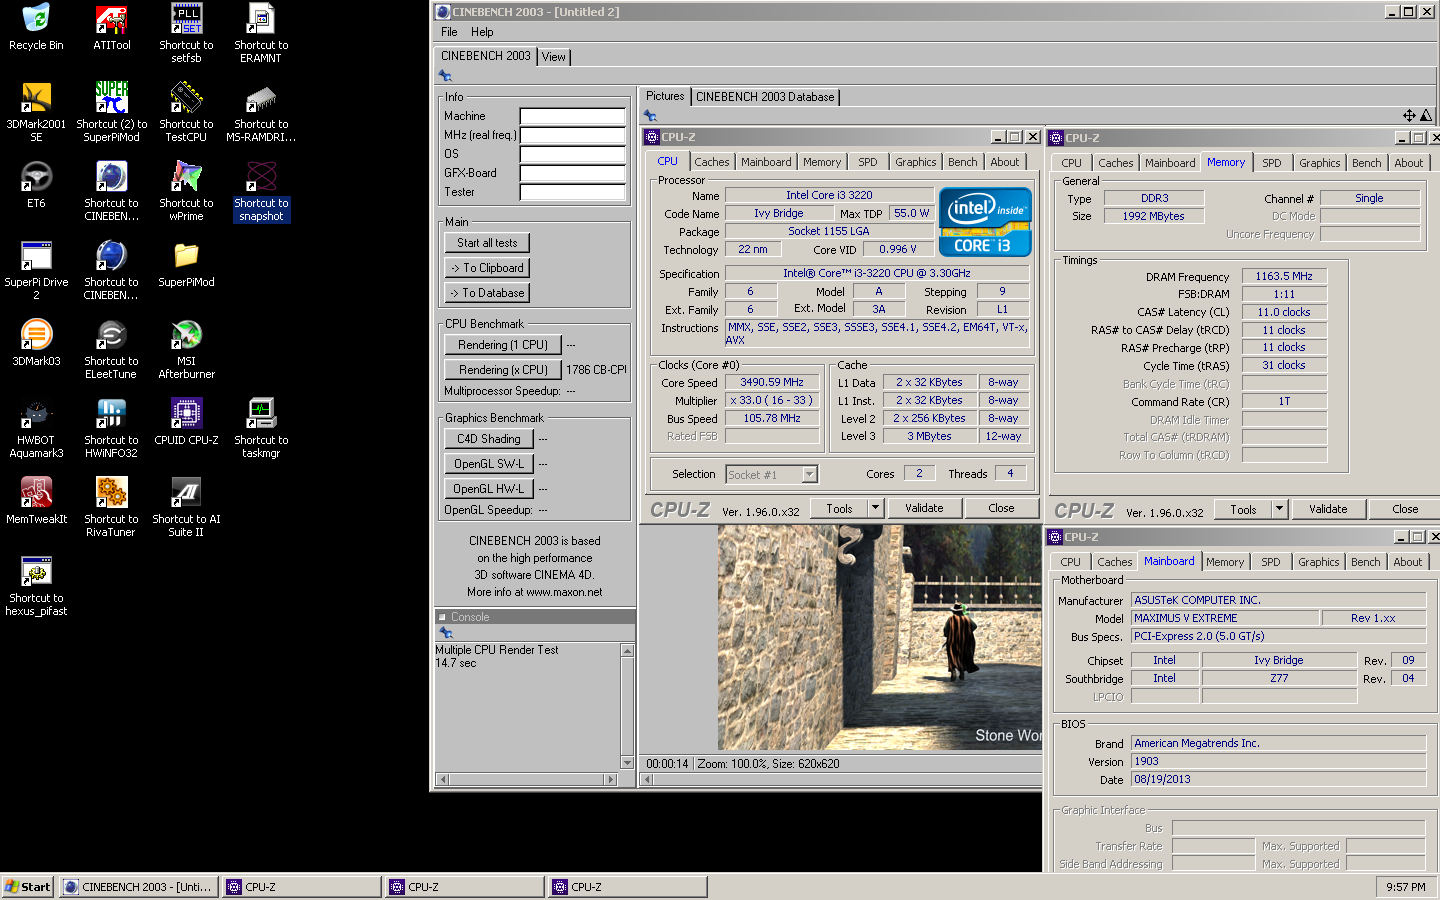Image resolution: width=1440 pixels, height=900 pixels.
Task: Open the Socket #1 selection dropdown
Action: pos(810,474)
